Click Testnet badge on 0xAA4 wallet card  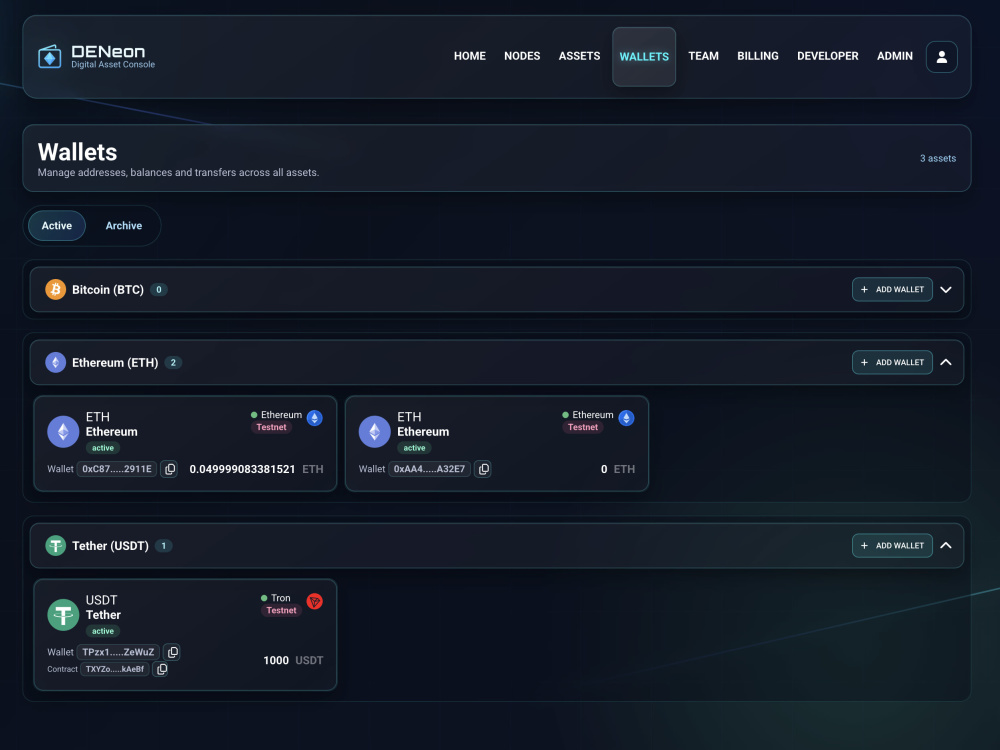[x=583, y=427]
